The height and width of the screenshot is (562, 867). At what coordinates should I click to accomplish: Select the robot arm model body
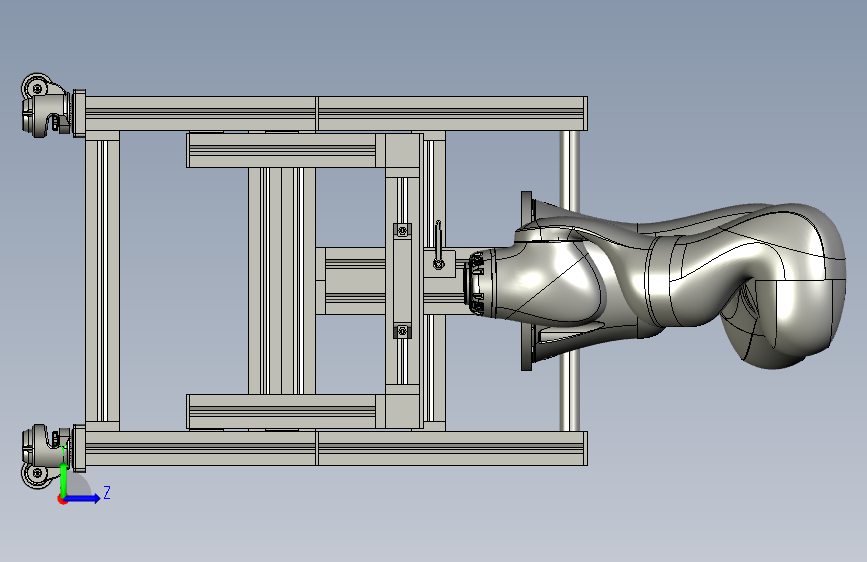(658, 282)
